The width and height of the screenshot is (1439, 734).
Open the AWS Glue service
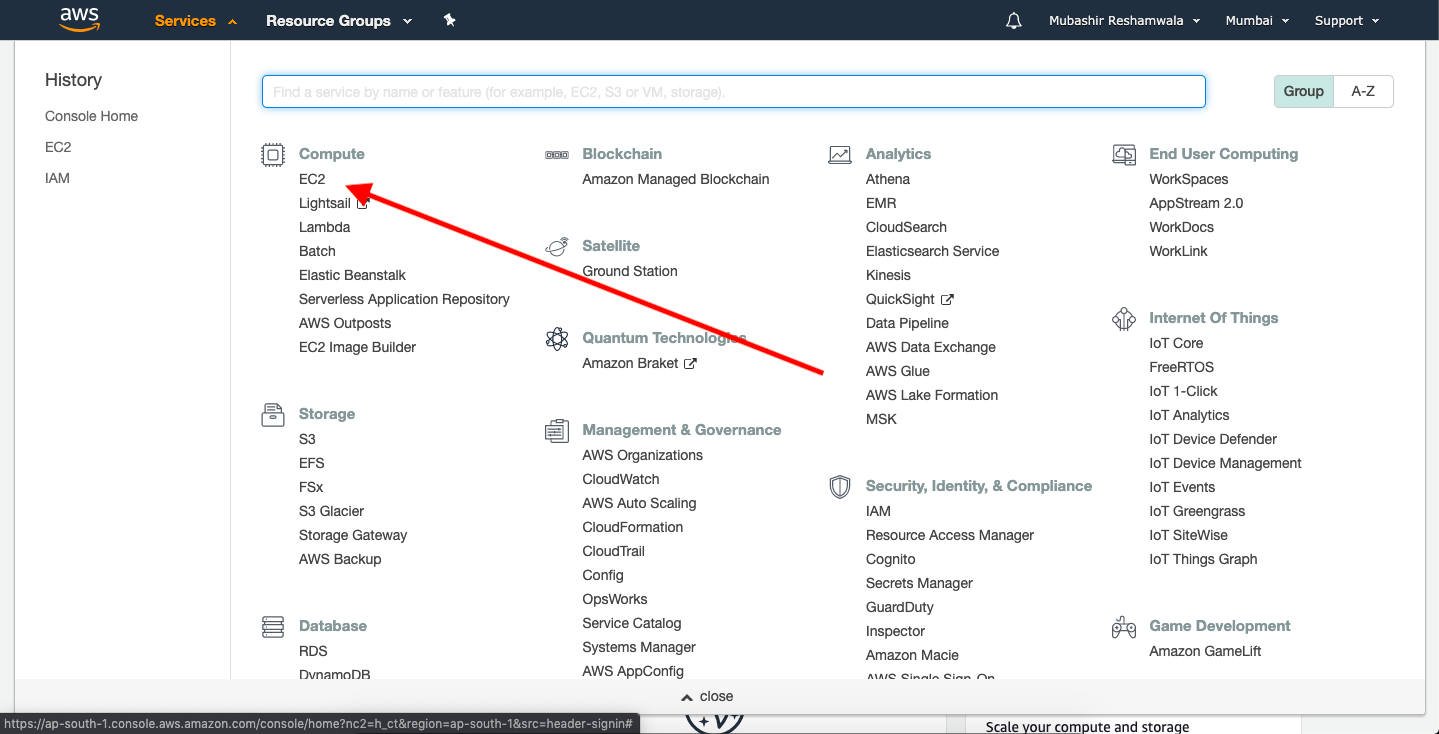pyautogui.click(x=898, y=371)
